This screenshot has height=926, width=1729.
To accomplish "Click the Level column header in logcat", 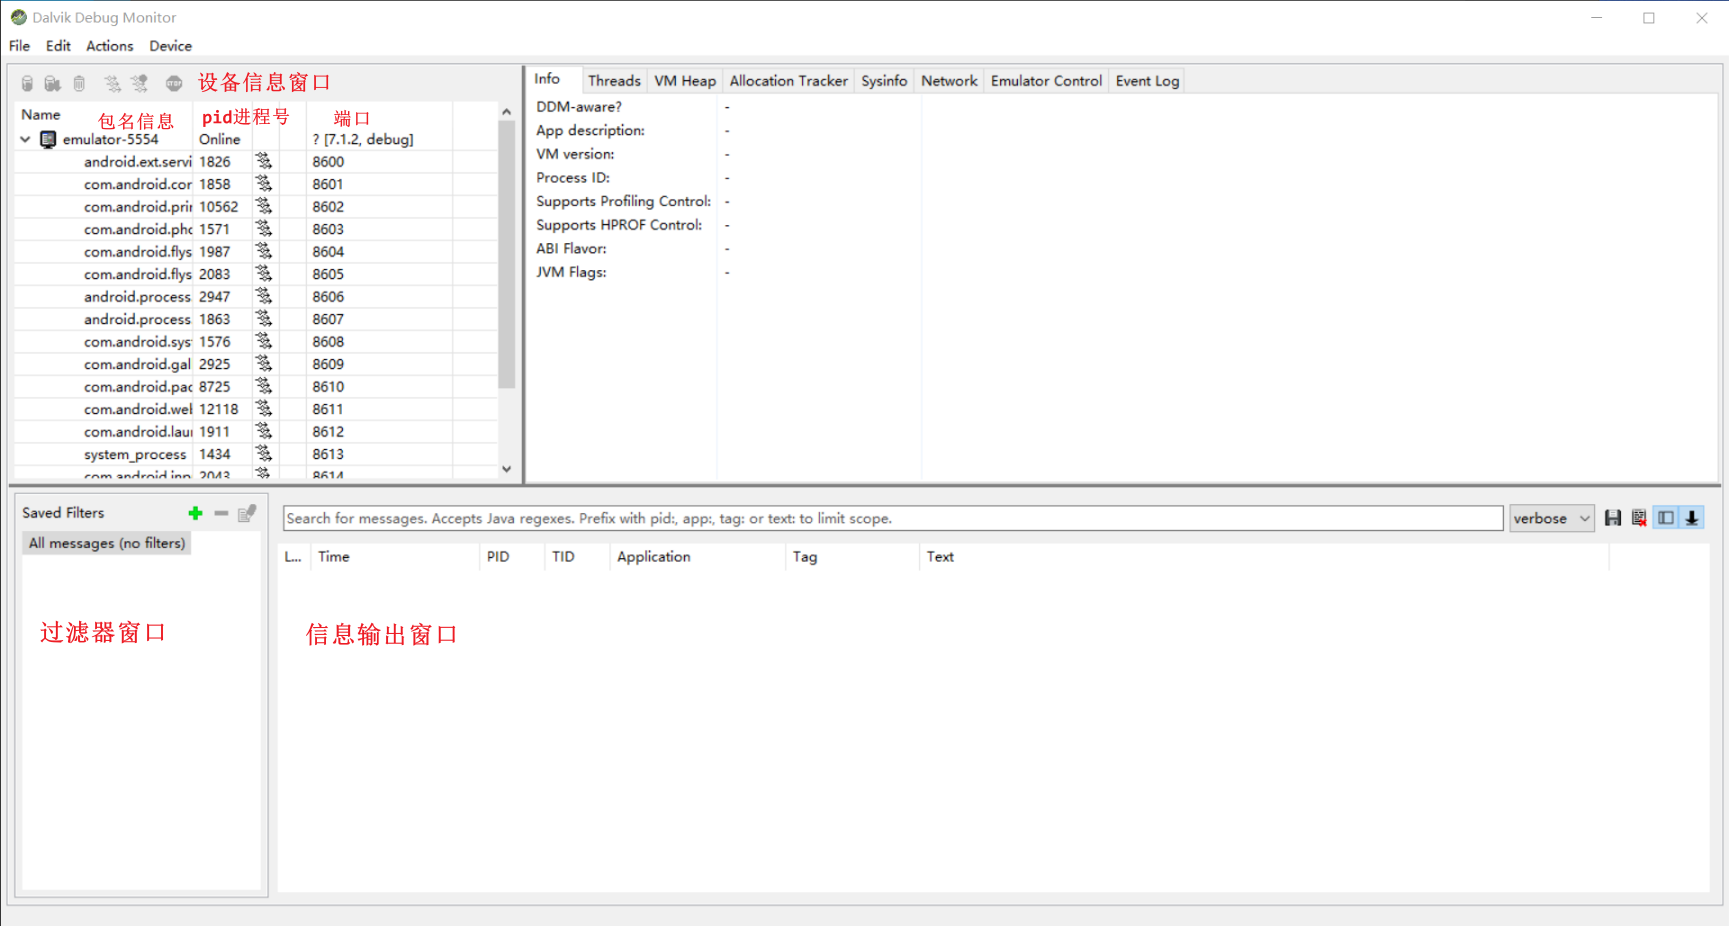I will tap(292, 557).
